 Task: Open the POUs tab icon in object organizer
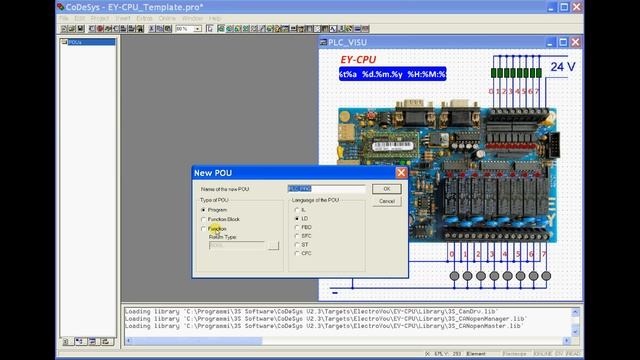[x=67, y=341]
